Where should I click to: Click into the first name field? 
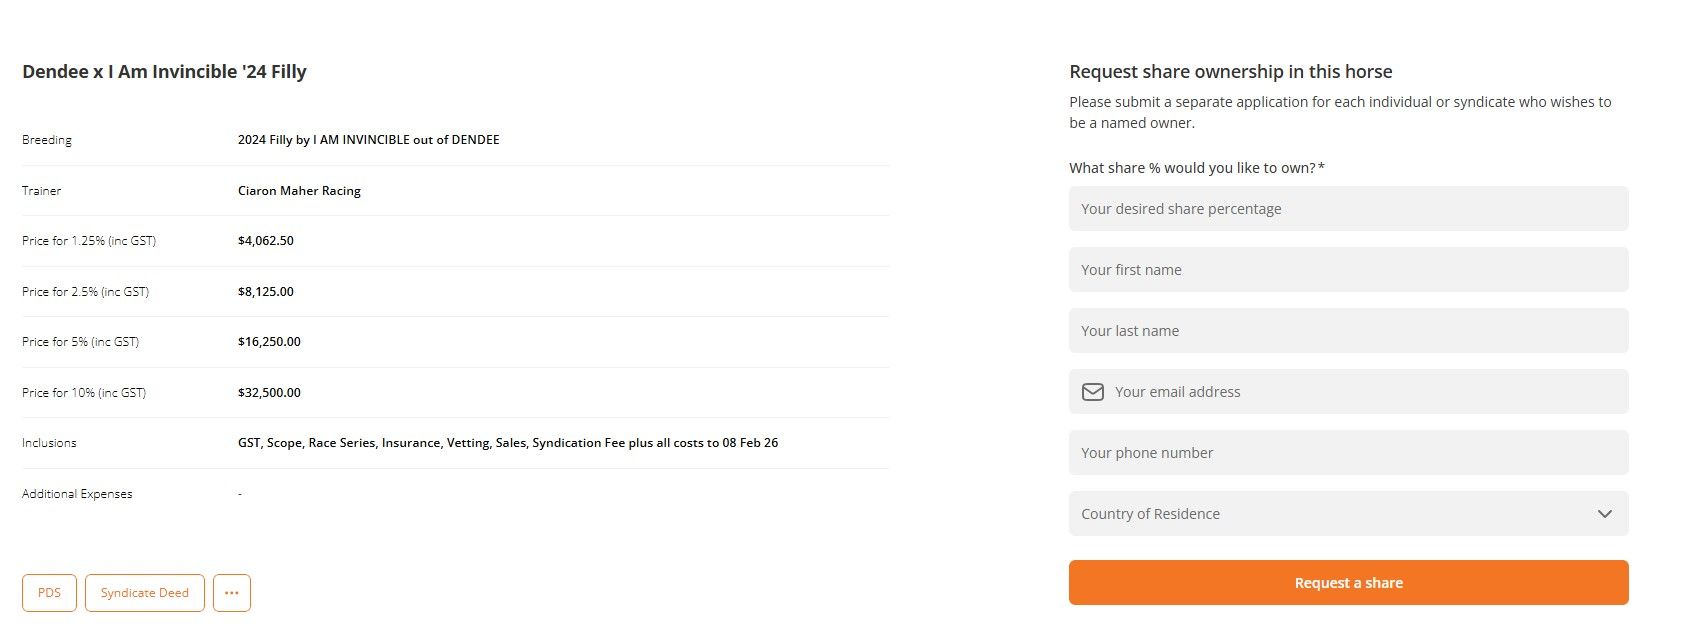(x=1347, y=270)
